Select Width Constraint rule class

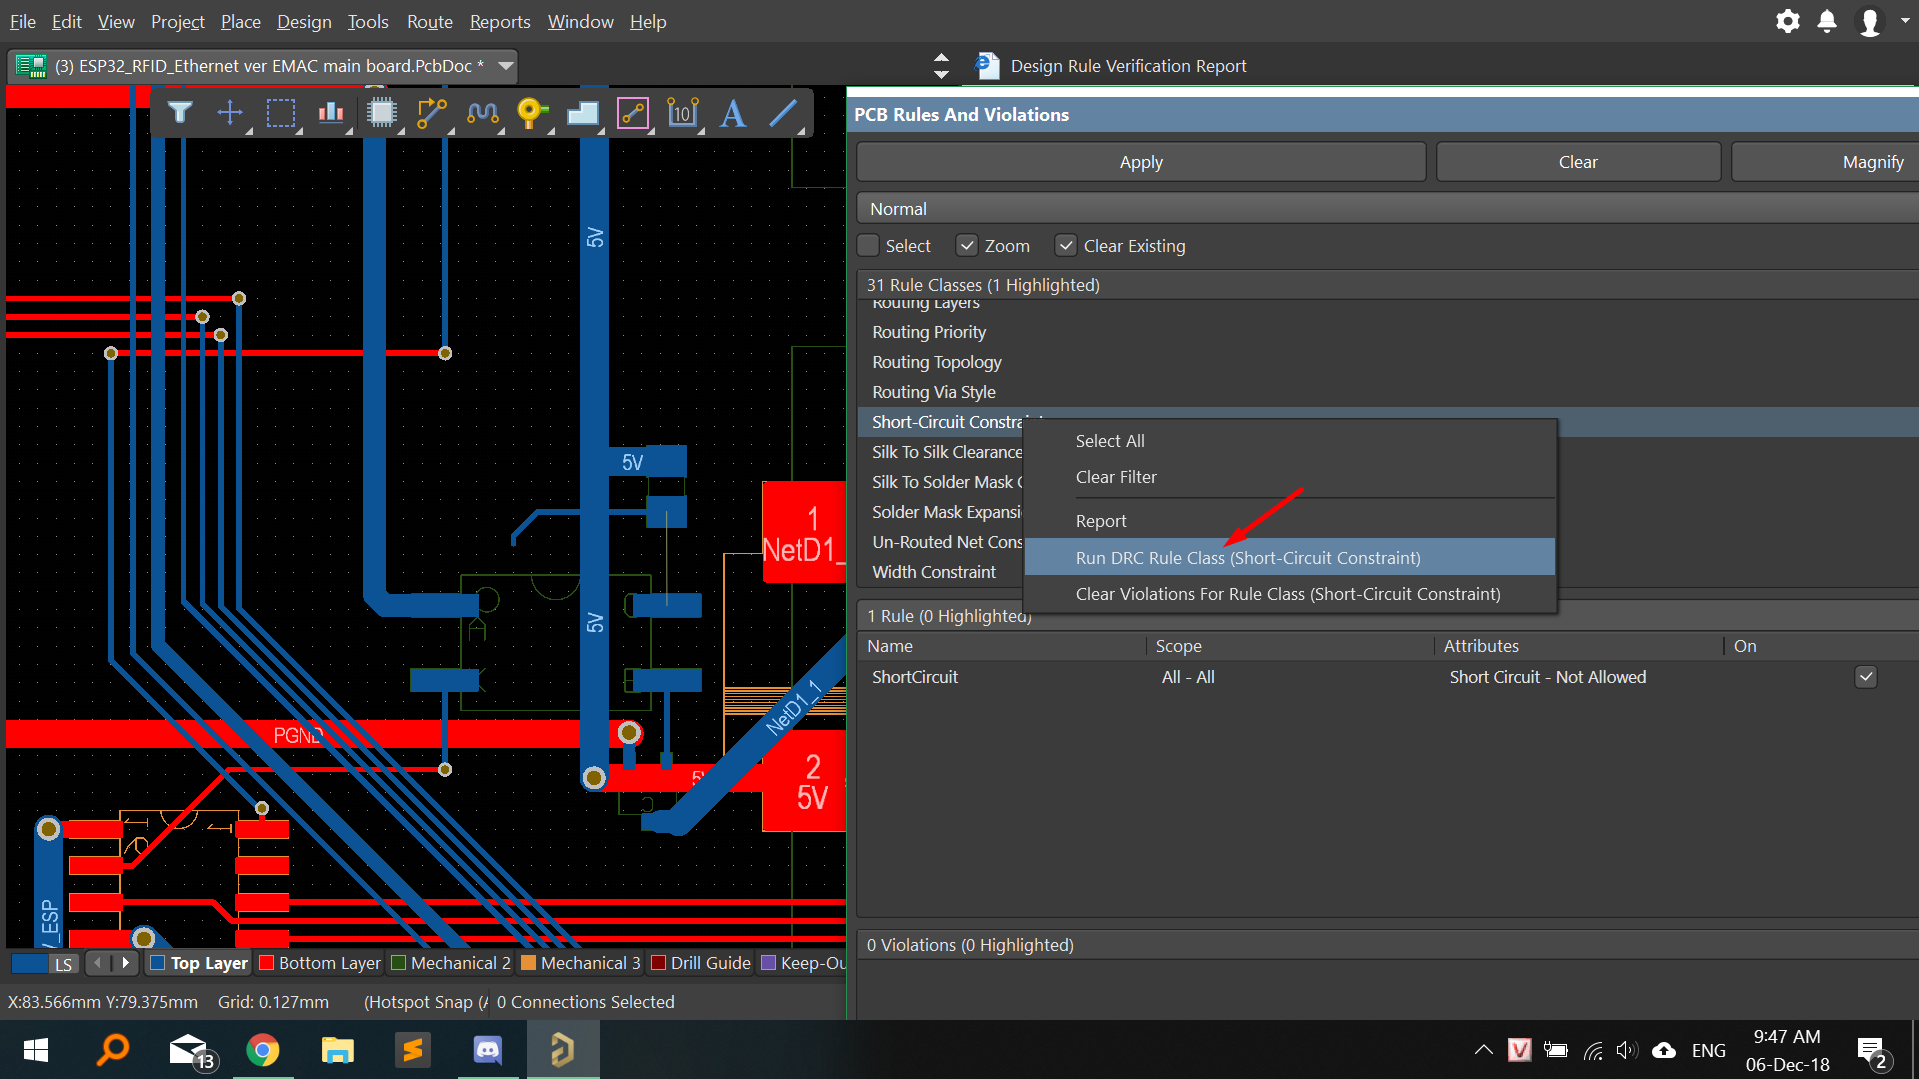(934, 572)
